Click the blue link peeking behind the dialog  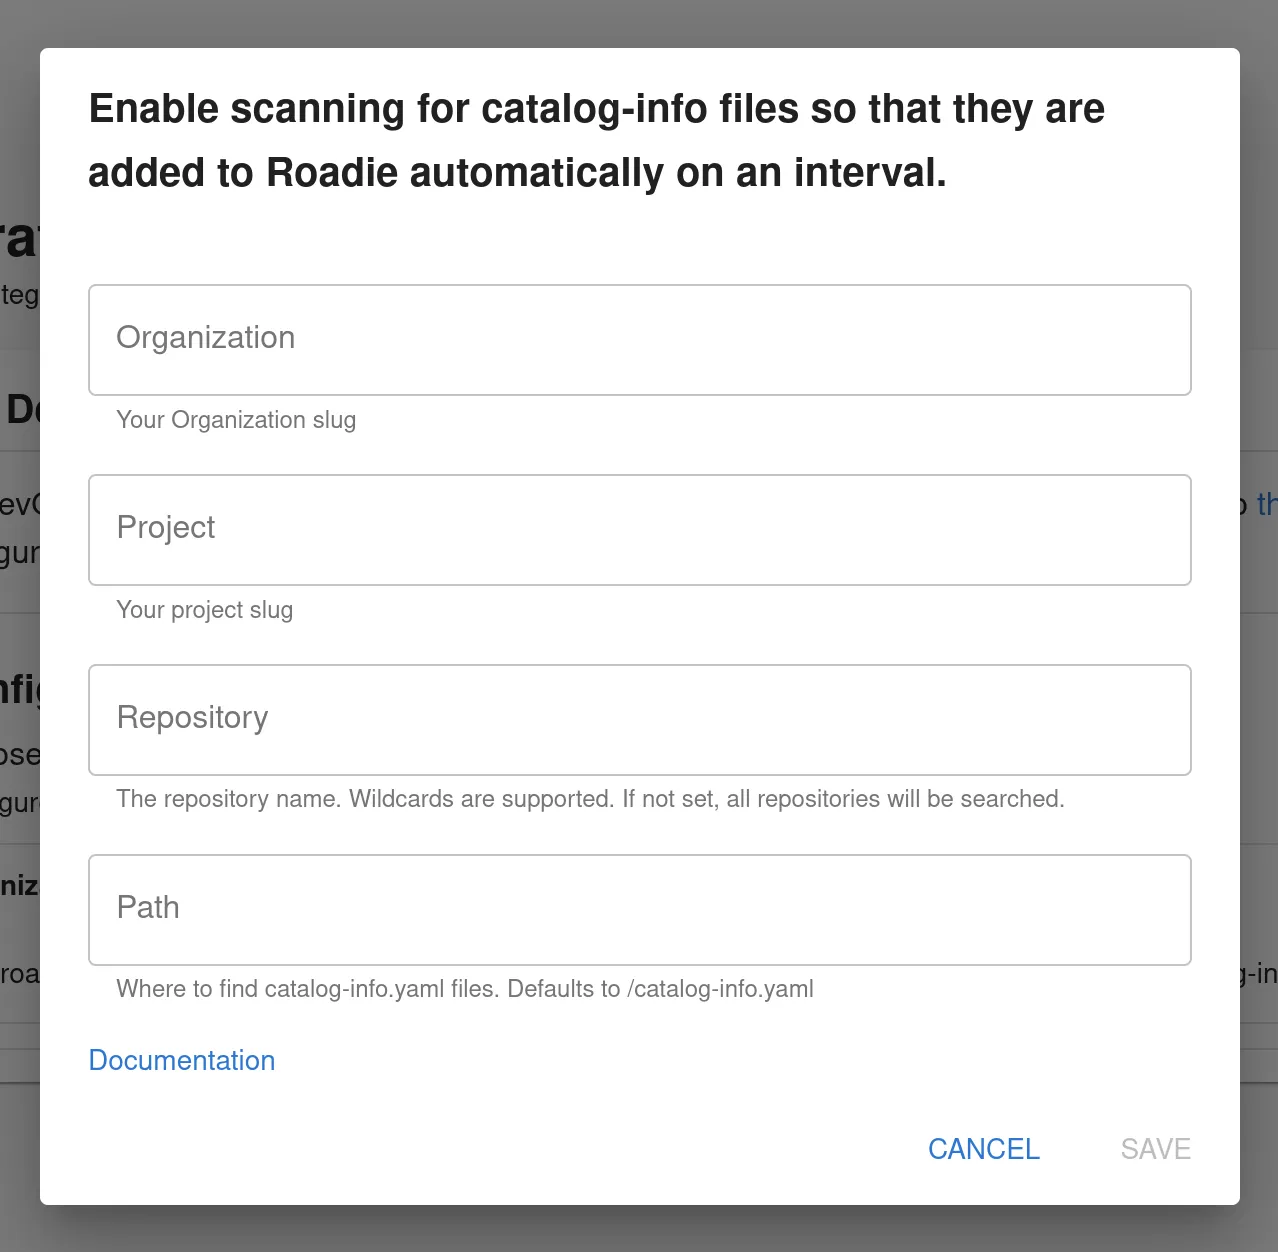pyautogui.click(x=1268, y=505)
